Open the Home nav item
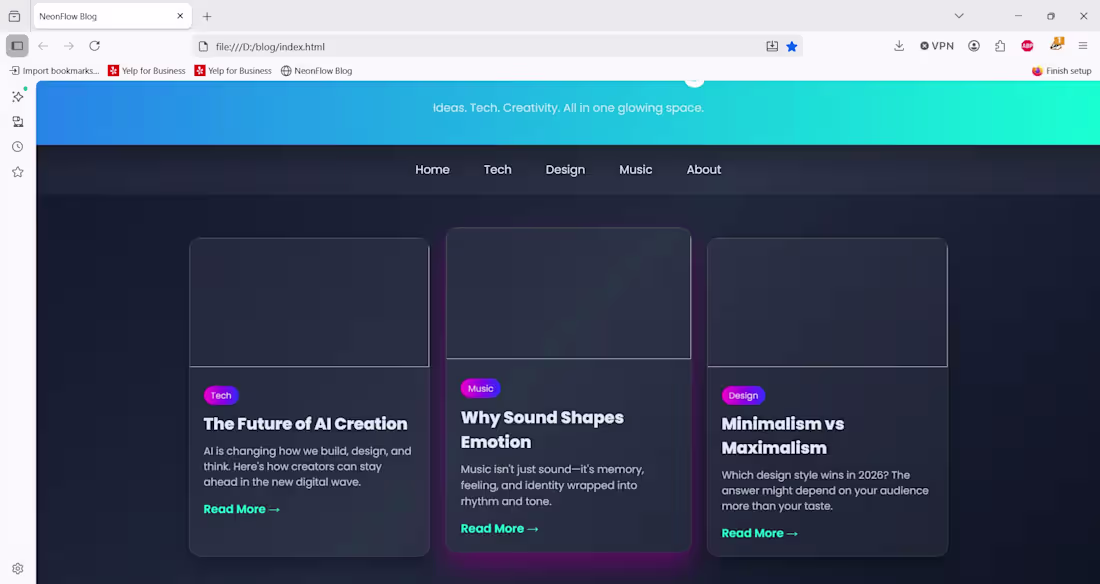 tap(432, 170)
